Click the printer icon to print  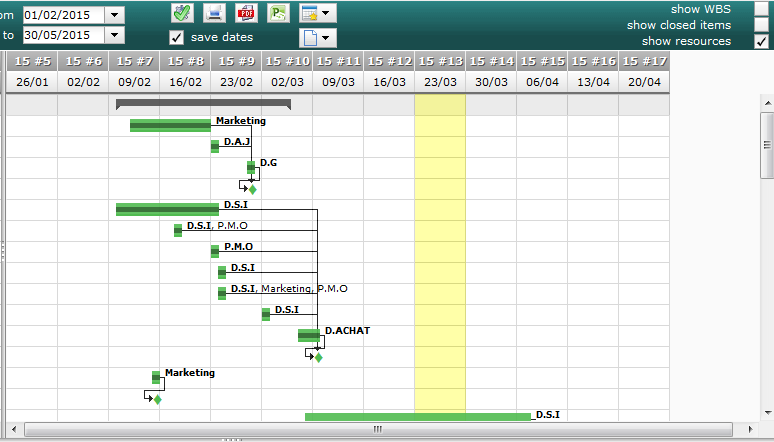(213, 13)
